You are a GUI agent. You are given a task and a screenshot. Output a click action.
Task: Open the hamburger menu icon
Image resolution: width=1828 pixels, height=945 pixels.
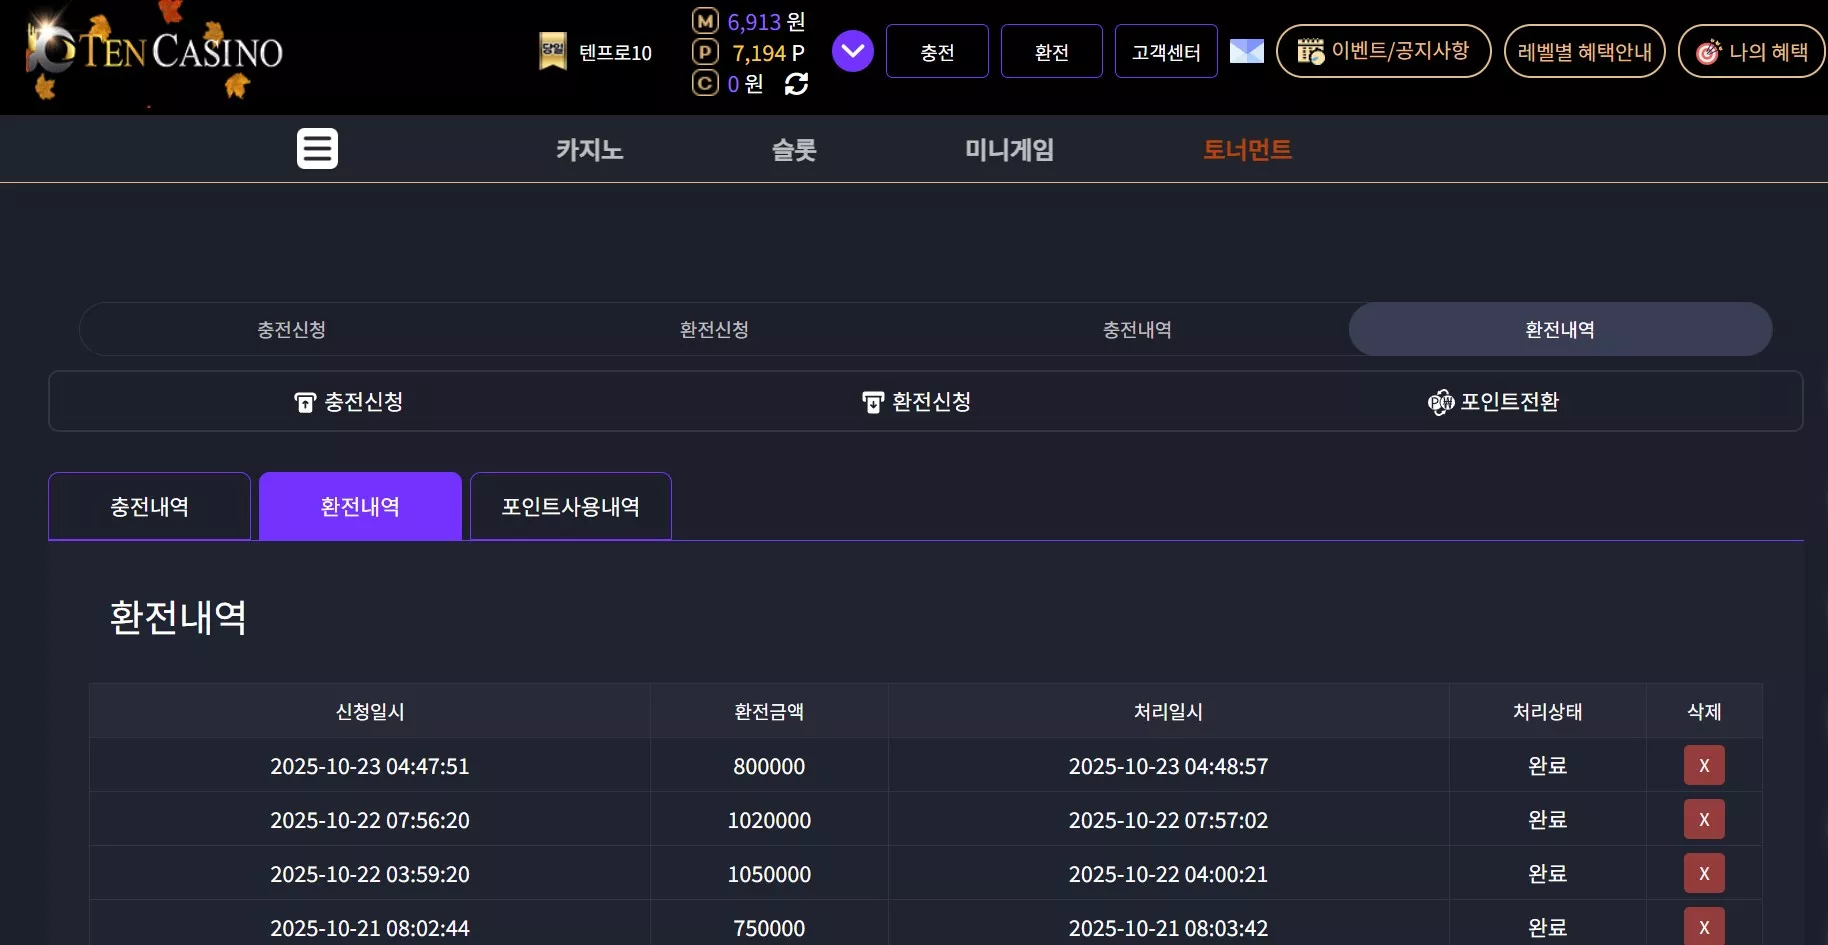pyautogui.click(x=317, y=149)
